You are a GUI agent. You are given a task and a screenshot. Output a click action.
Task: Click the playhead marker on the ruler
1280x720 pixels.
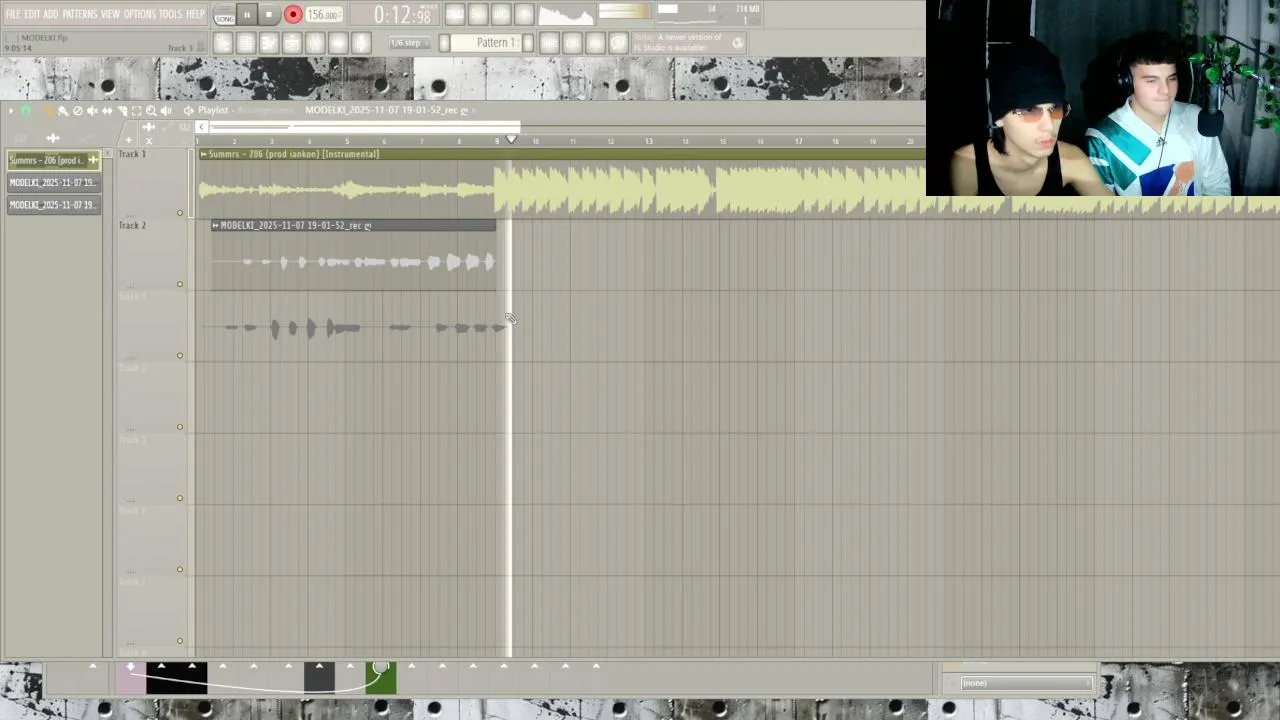tap(511, 140)
